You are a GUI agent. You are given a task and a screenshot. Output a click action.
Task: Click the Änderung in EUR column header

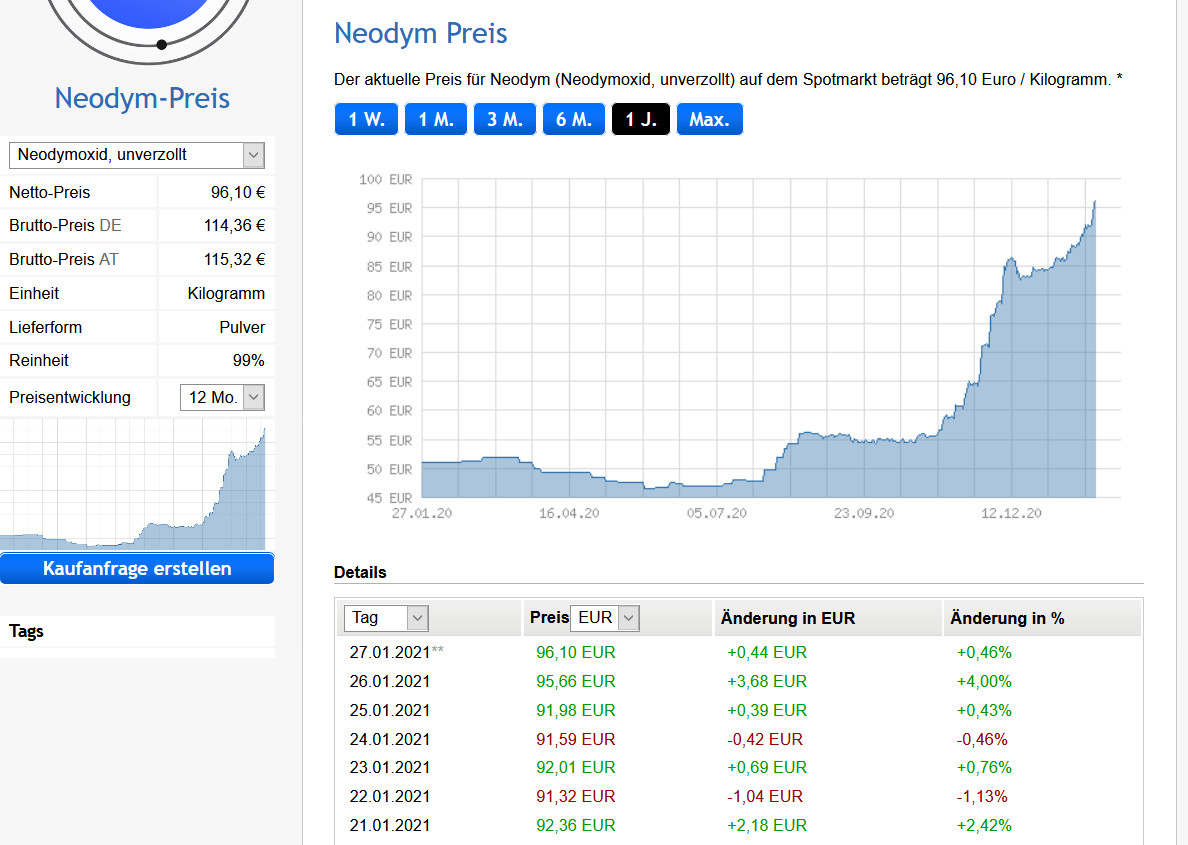(788, 618)
